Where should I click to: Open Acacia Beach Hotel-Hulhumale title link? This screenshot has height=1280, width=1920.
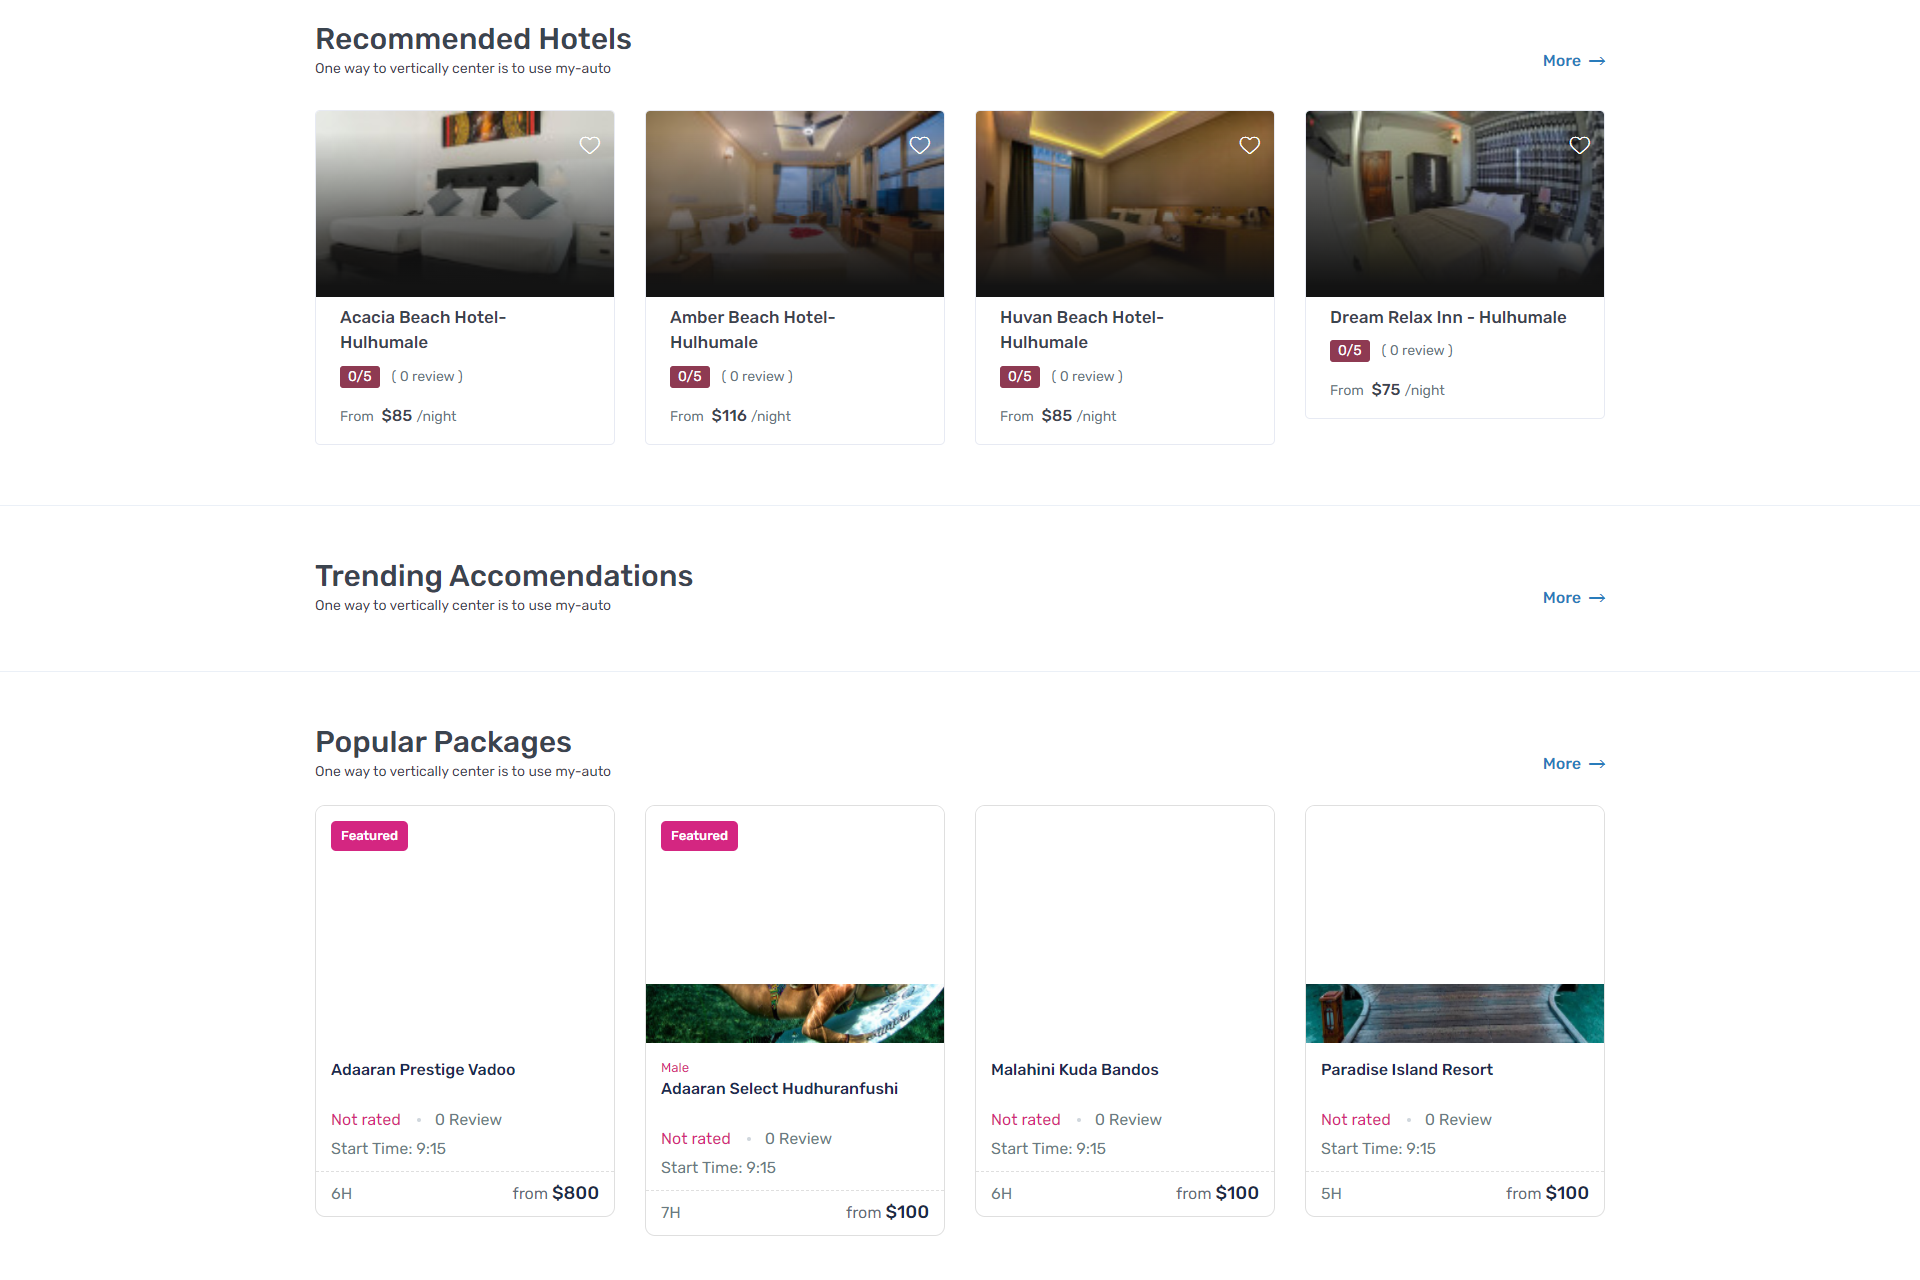423,329
